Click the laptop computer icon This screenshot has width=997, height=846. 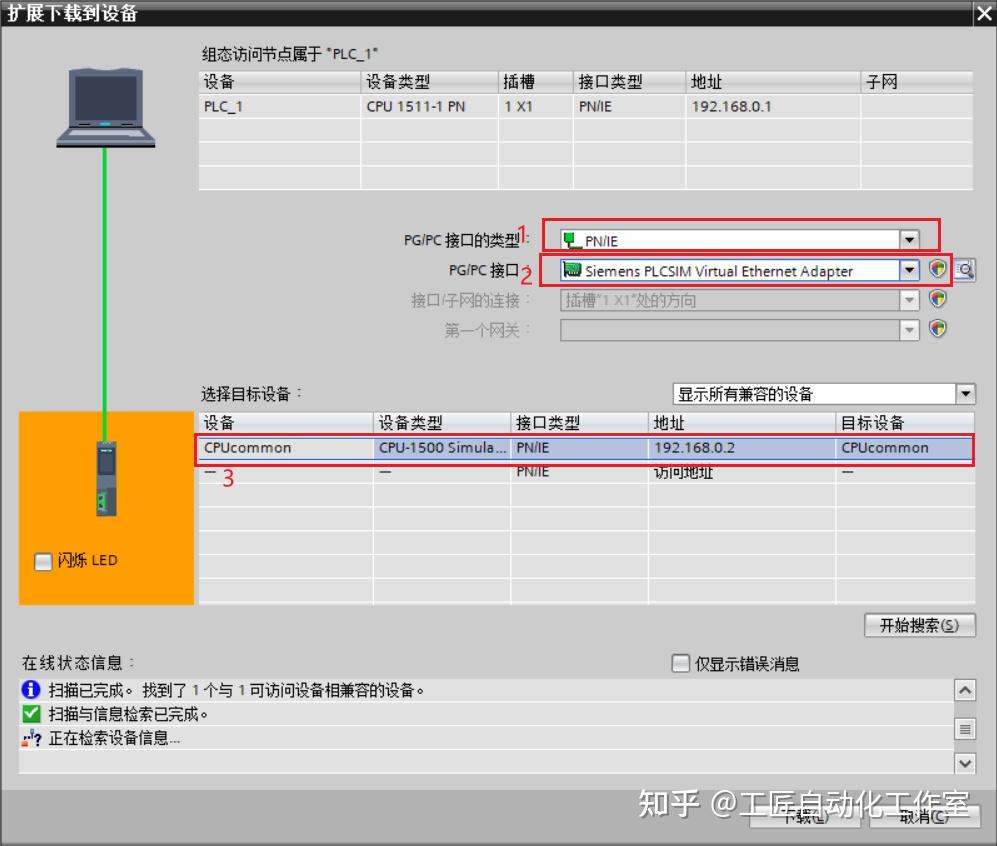(106, 107)
